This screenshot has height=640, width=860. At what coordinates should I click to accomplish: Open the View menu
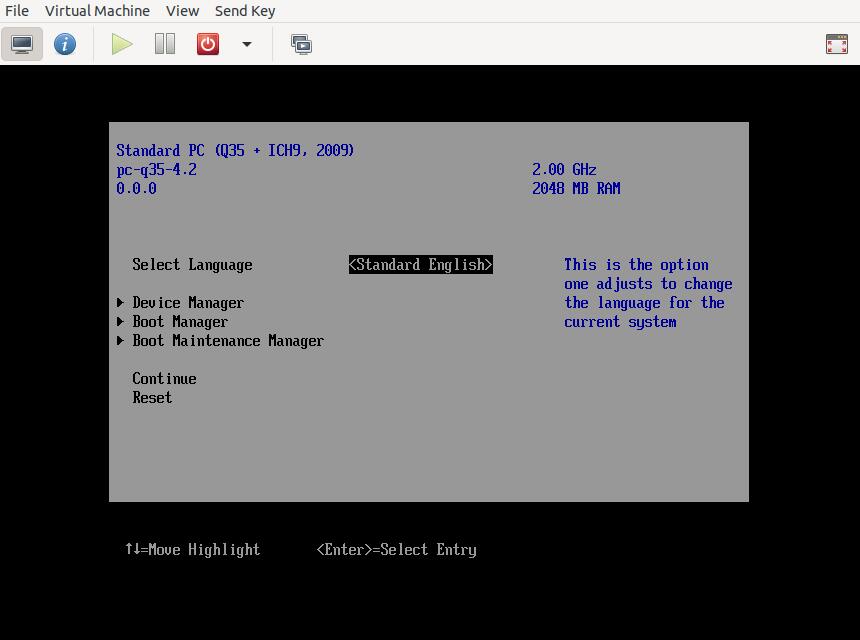(x=182, y=11)
